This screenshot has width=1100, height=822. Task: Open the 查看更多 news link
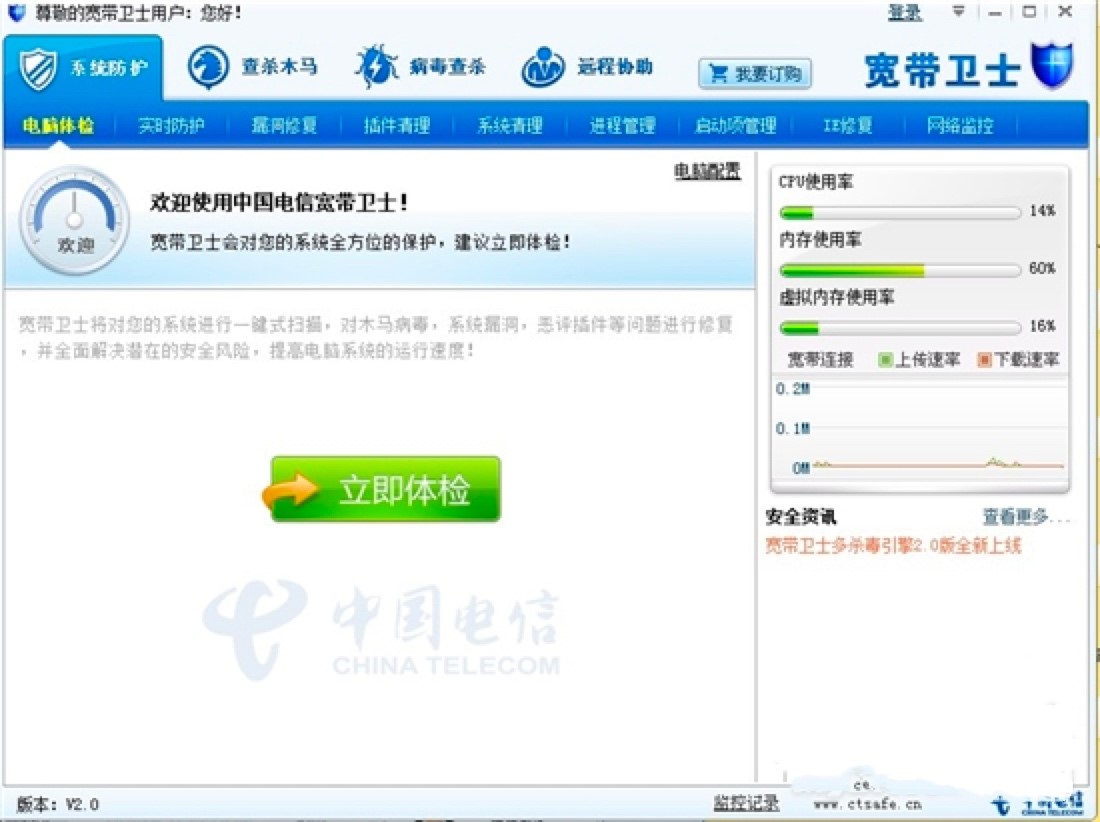pyautogui.click(x=1026, y=518)
